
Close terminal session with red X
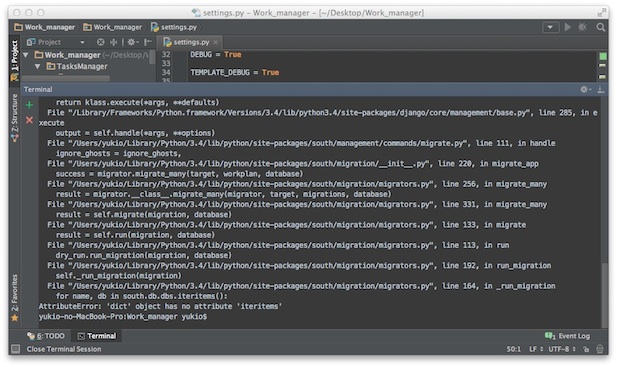click(30, 120)
